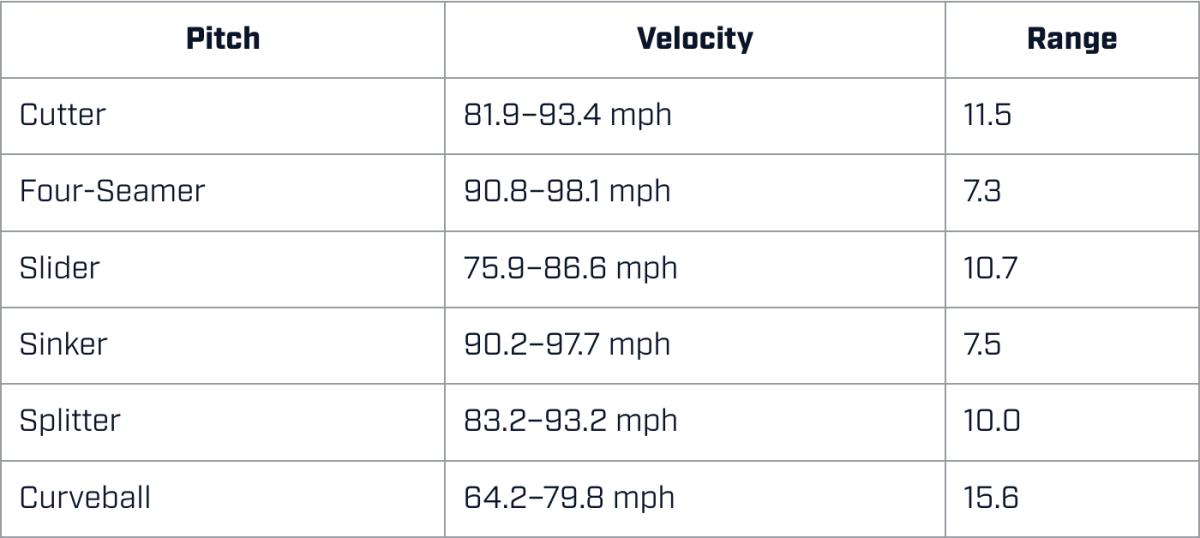Select the Splitter pitch cell
This screenshot has height=538, width=1200.
(x=70, y=420)
